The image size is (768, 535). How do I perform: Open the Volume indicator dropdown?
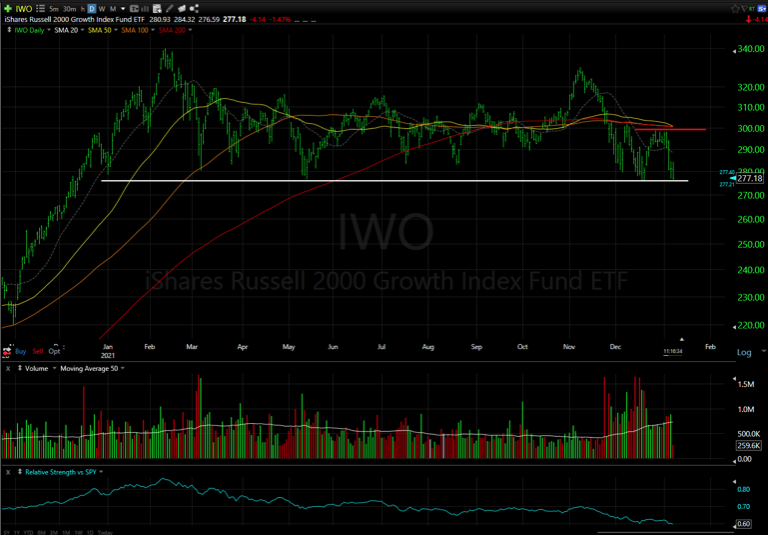(54, 368)
